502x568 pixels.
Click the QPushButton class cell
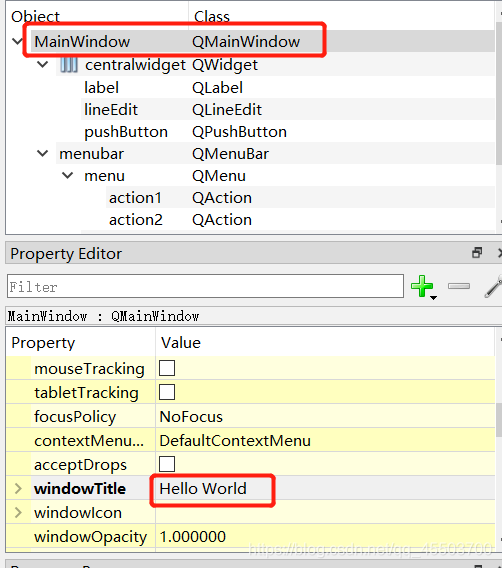(239, 132)
